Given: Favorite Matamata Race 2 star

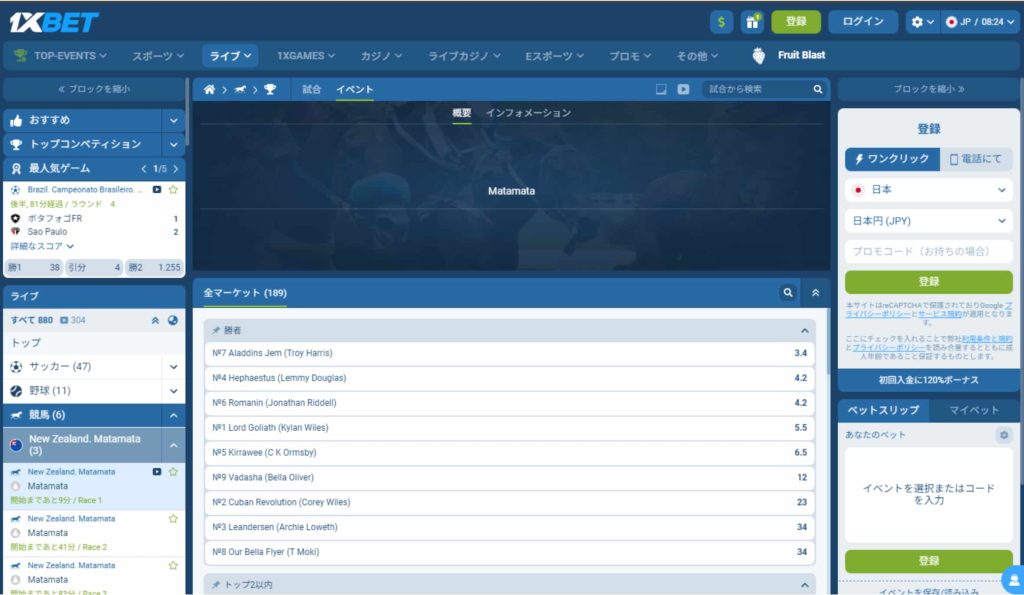Looking at the screenshot, I should click(173, 519).
